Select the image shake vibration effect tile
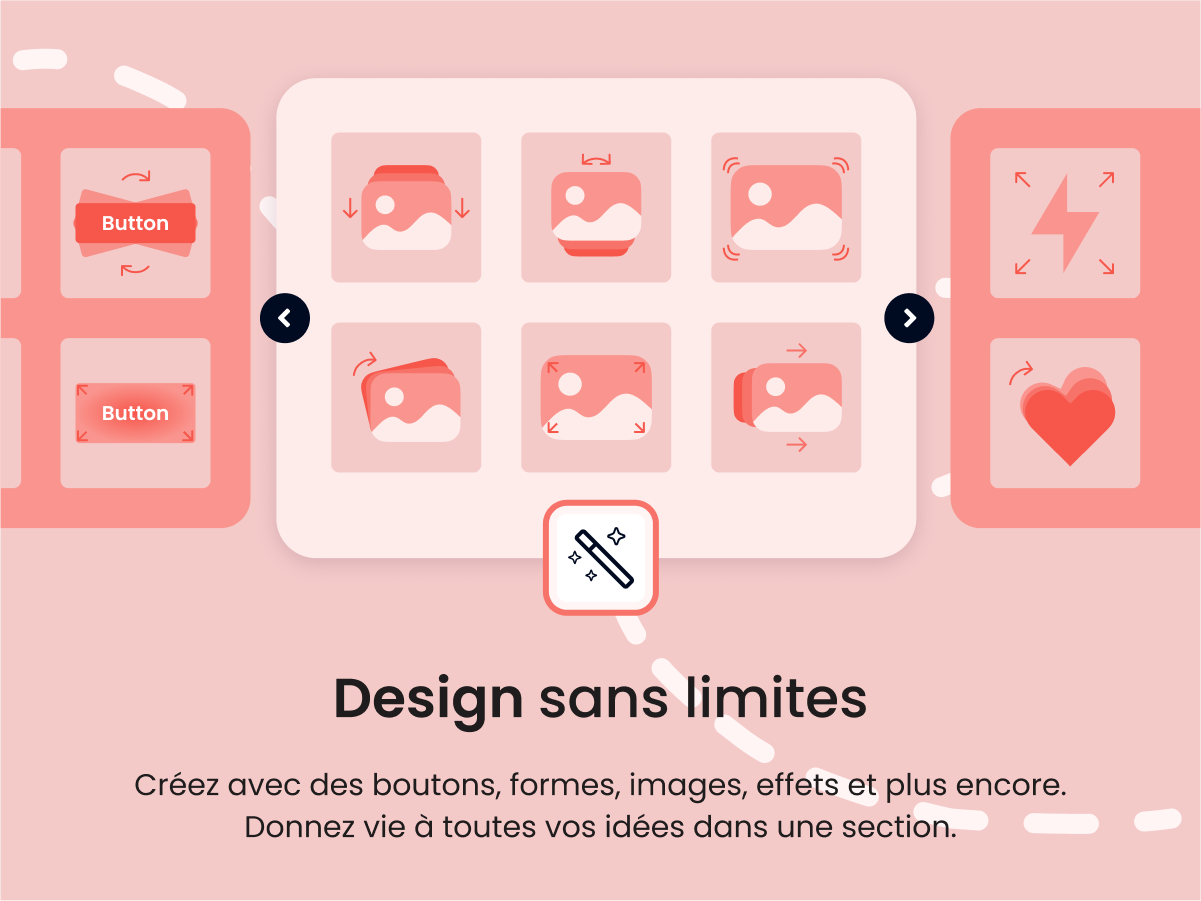 point(786,207)
